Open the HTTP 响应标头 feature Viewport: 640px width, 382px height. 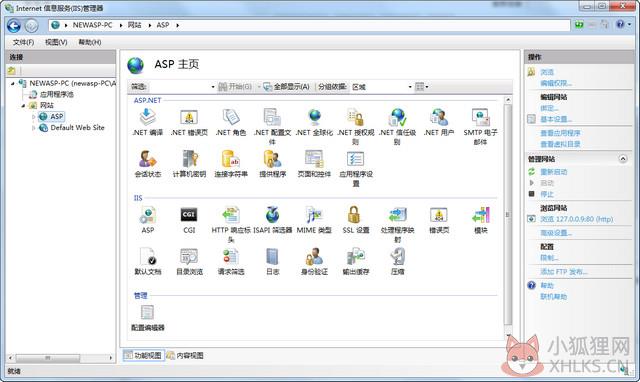pyautogui.click(x=231, y=224)
